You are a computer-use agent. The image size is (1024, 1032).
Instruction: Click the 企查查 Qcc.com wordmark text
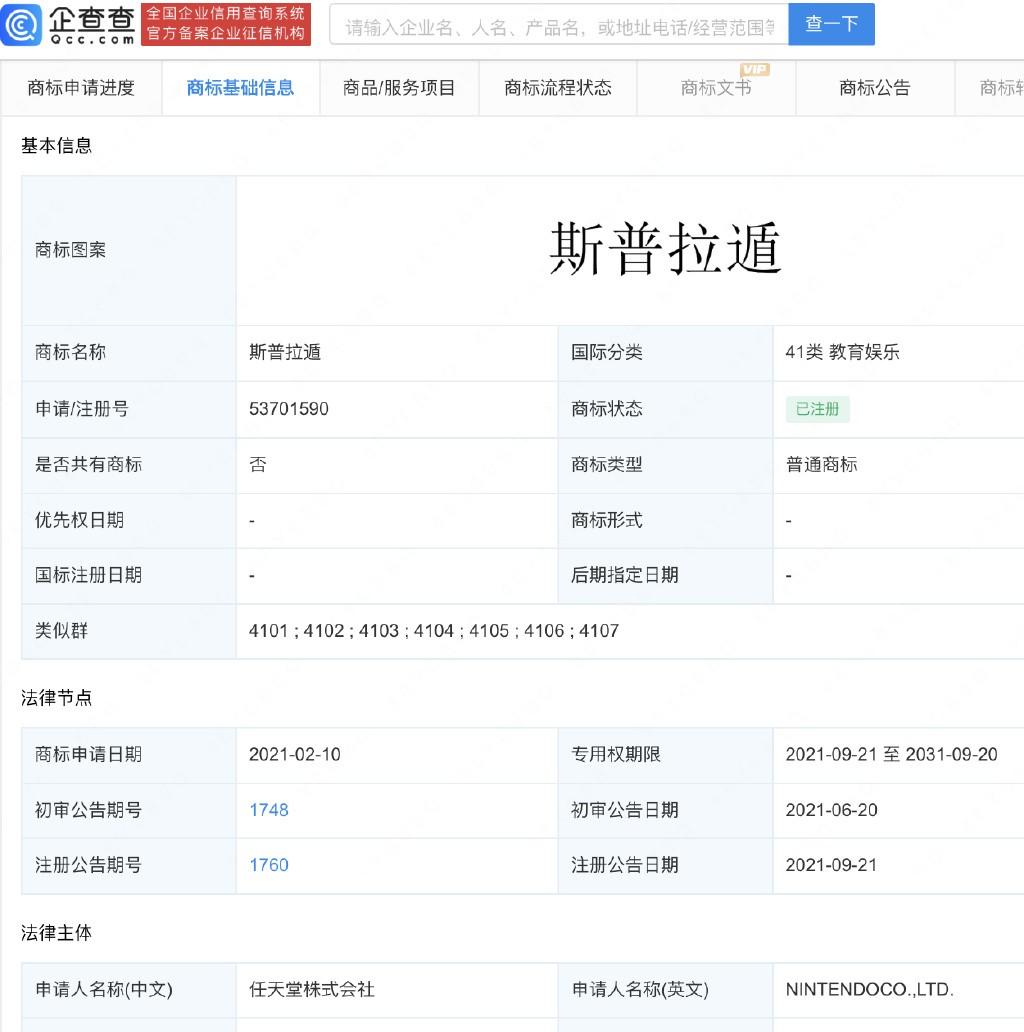click(x=92, y=24)
